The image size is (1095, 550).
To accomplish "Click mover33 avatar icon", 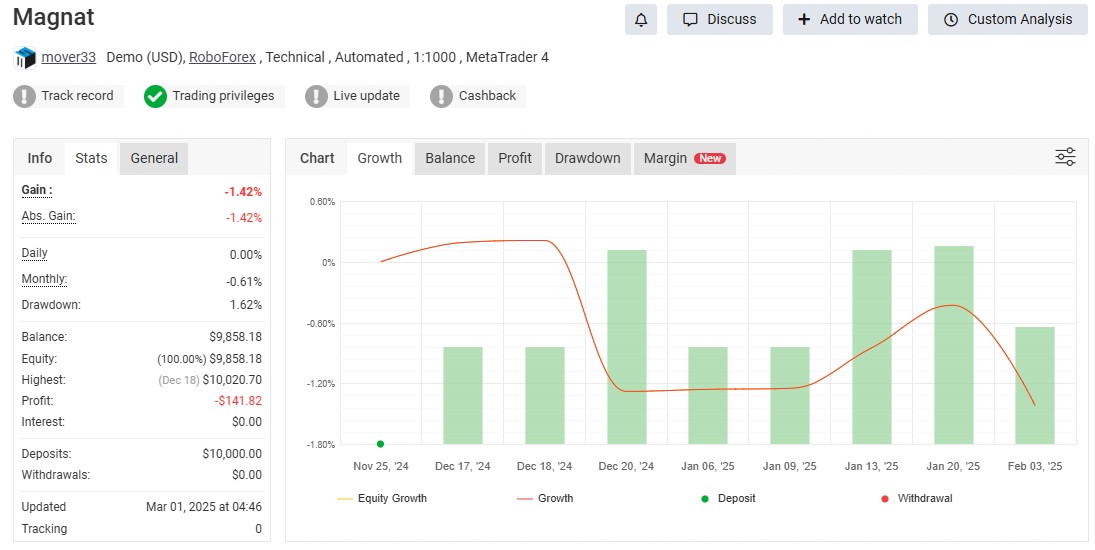I will click(x=25, y=58).
